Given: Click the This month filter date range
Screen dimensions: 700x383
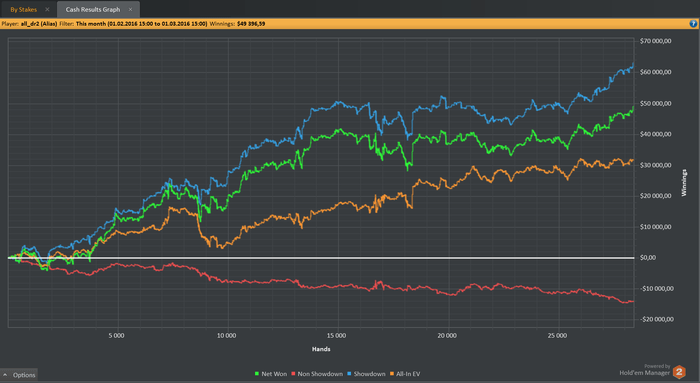Looking at the screenshot, I should click(142, 24).
